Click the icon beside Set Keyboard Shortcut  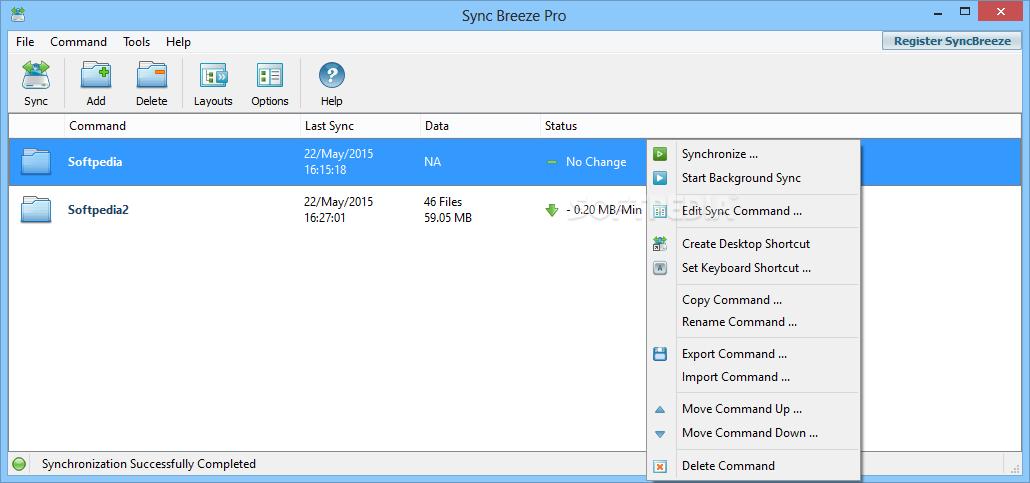660,268
